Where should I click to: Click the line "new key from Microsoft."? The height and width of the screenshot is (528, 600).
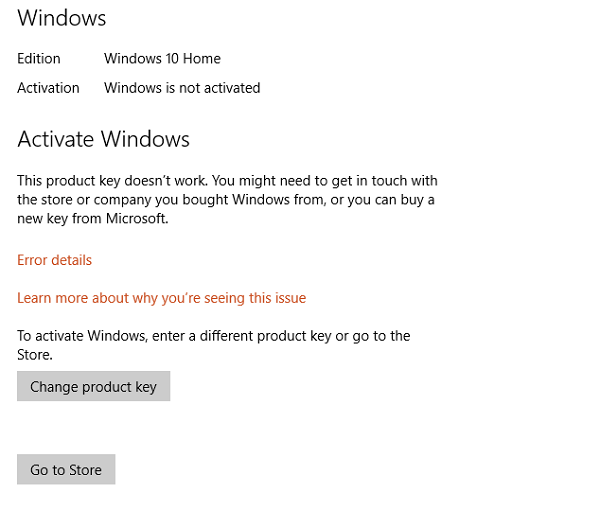point(92,219)
